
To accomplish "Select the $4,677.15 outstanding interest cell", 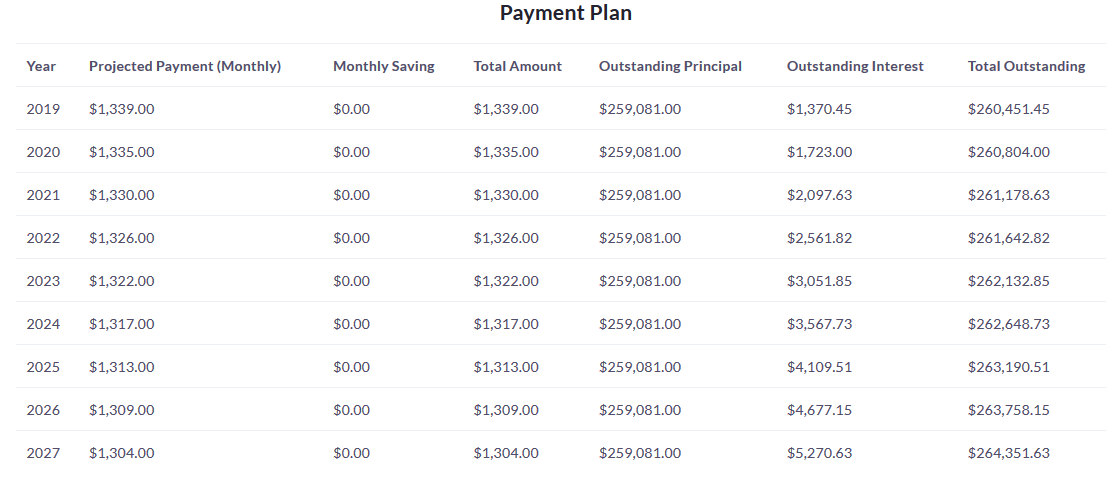I will coord(819,410).
